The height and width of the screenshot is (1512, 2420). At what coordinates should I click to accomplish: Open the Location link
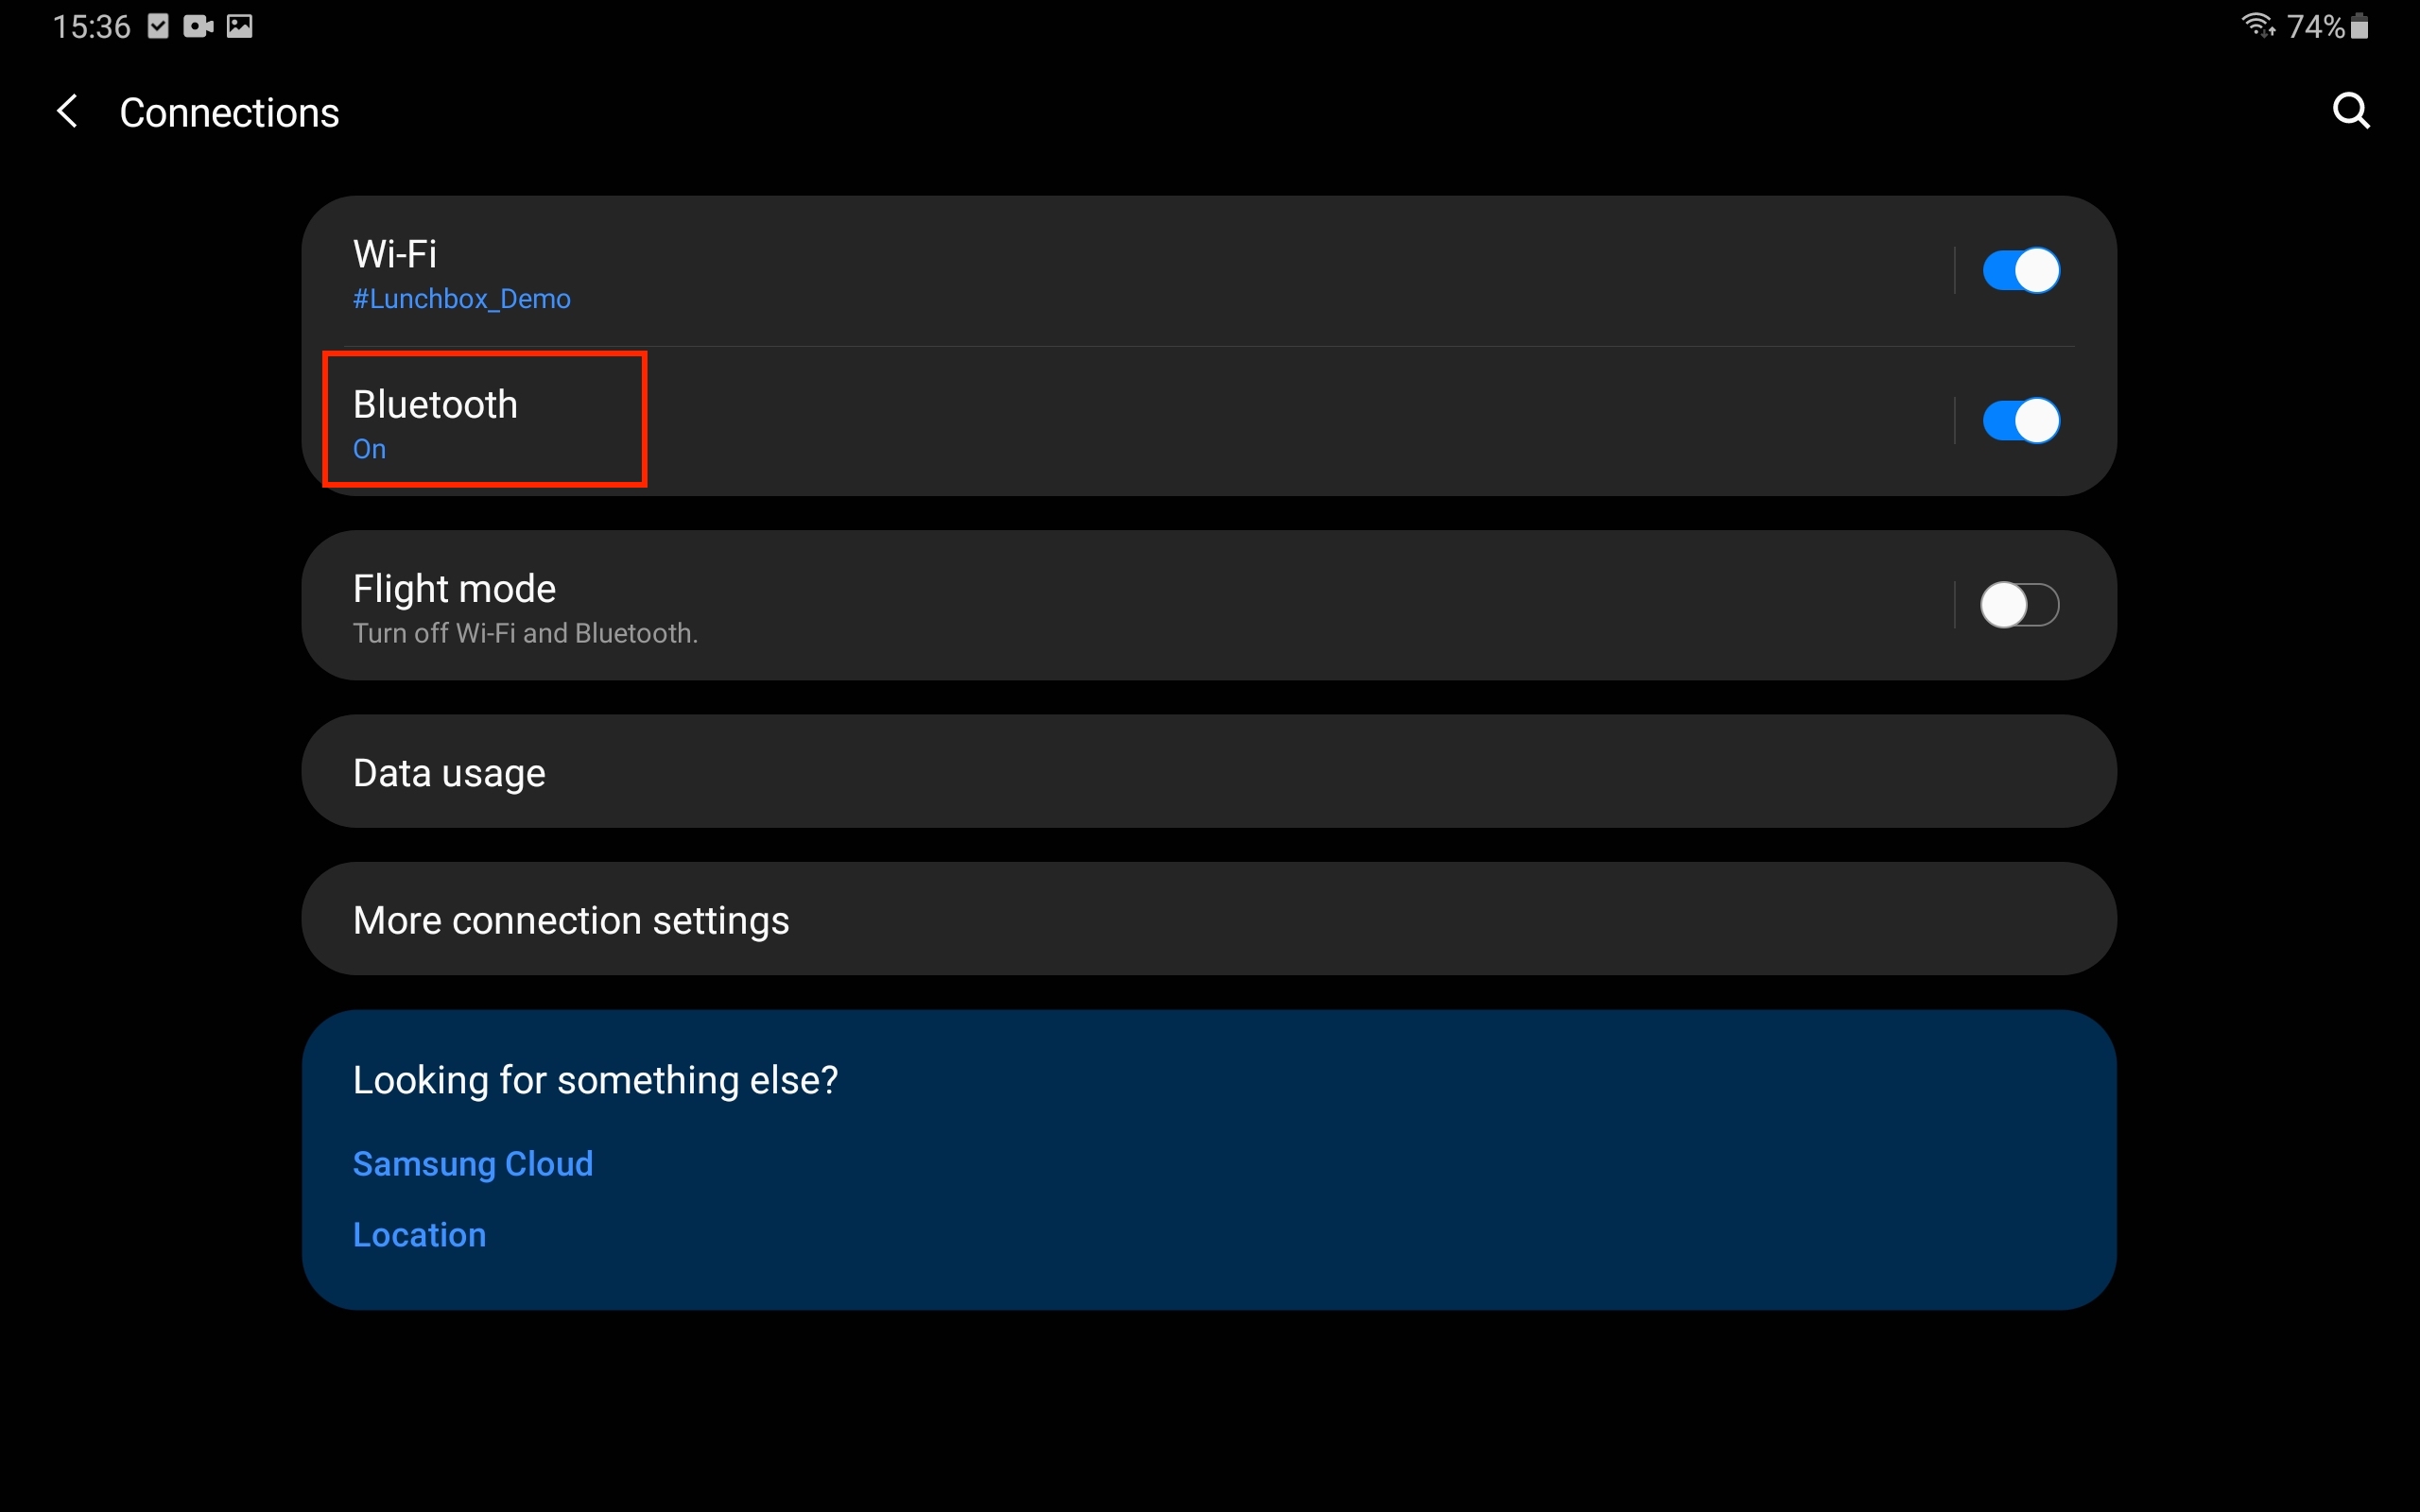[x=419, y=1235]
